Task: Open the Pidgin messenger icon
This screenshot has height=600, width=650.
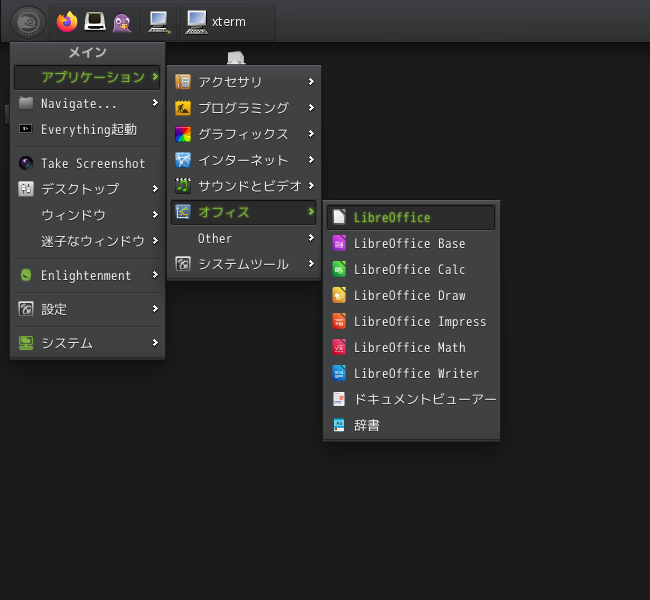Action: point(122,22)
